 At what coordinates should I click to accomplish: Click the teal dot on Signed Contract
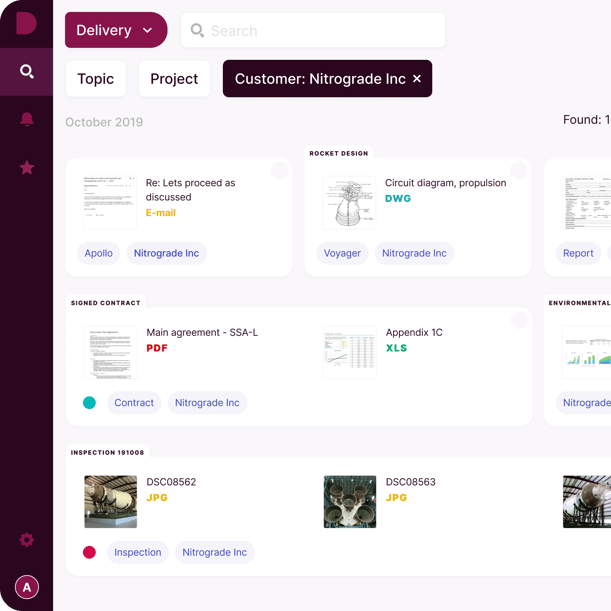click(x=89, y=403)
